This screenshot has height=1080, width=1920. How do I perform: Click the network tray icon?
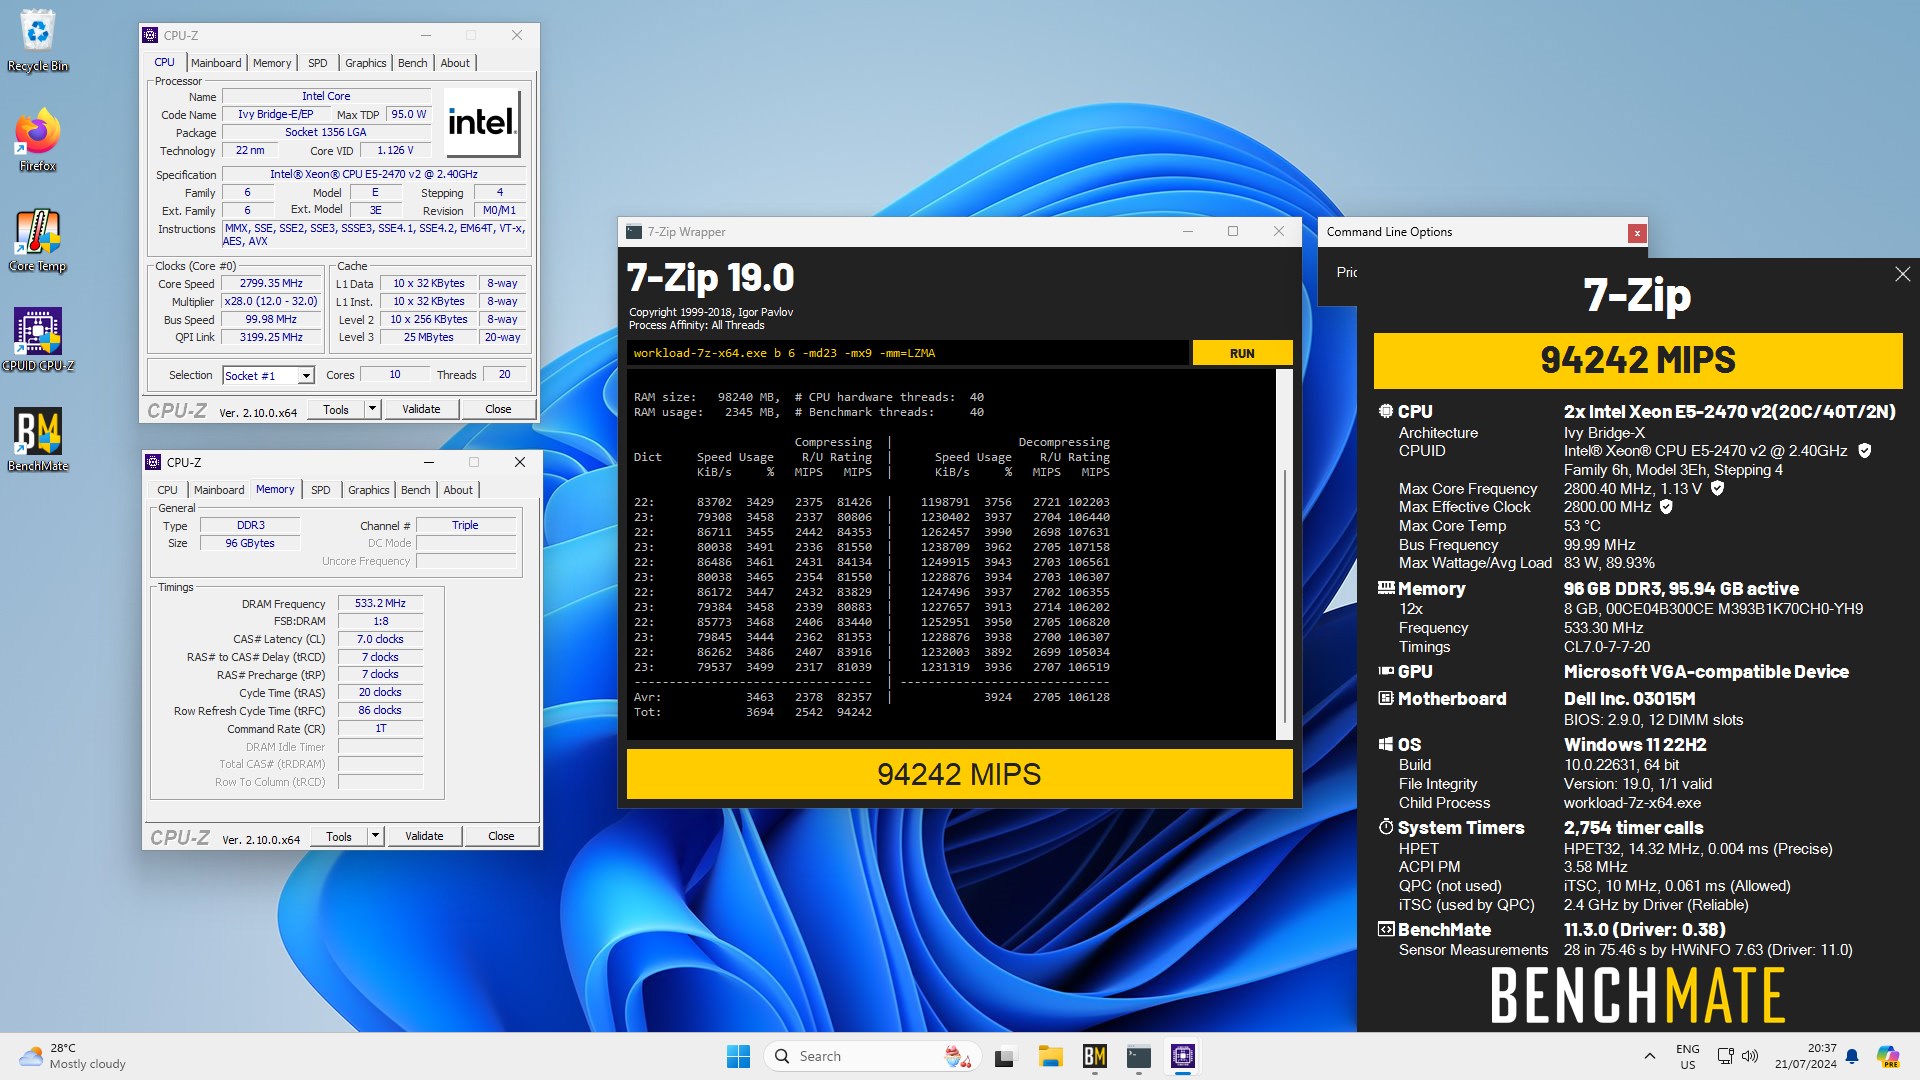coord(1725,1056)
